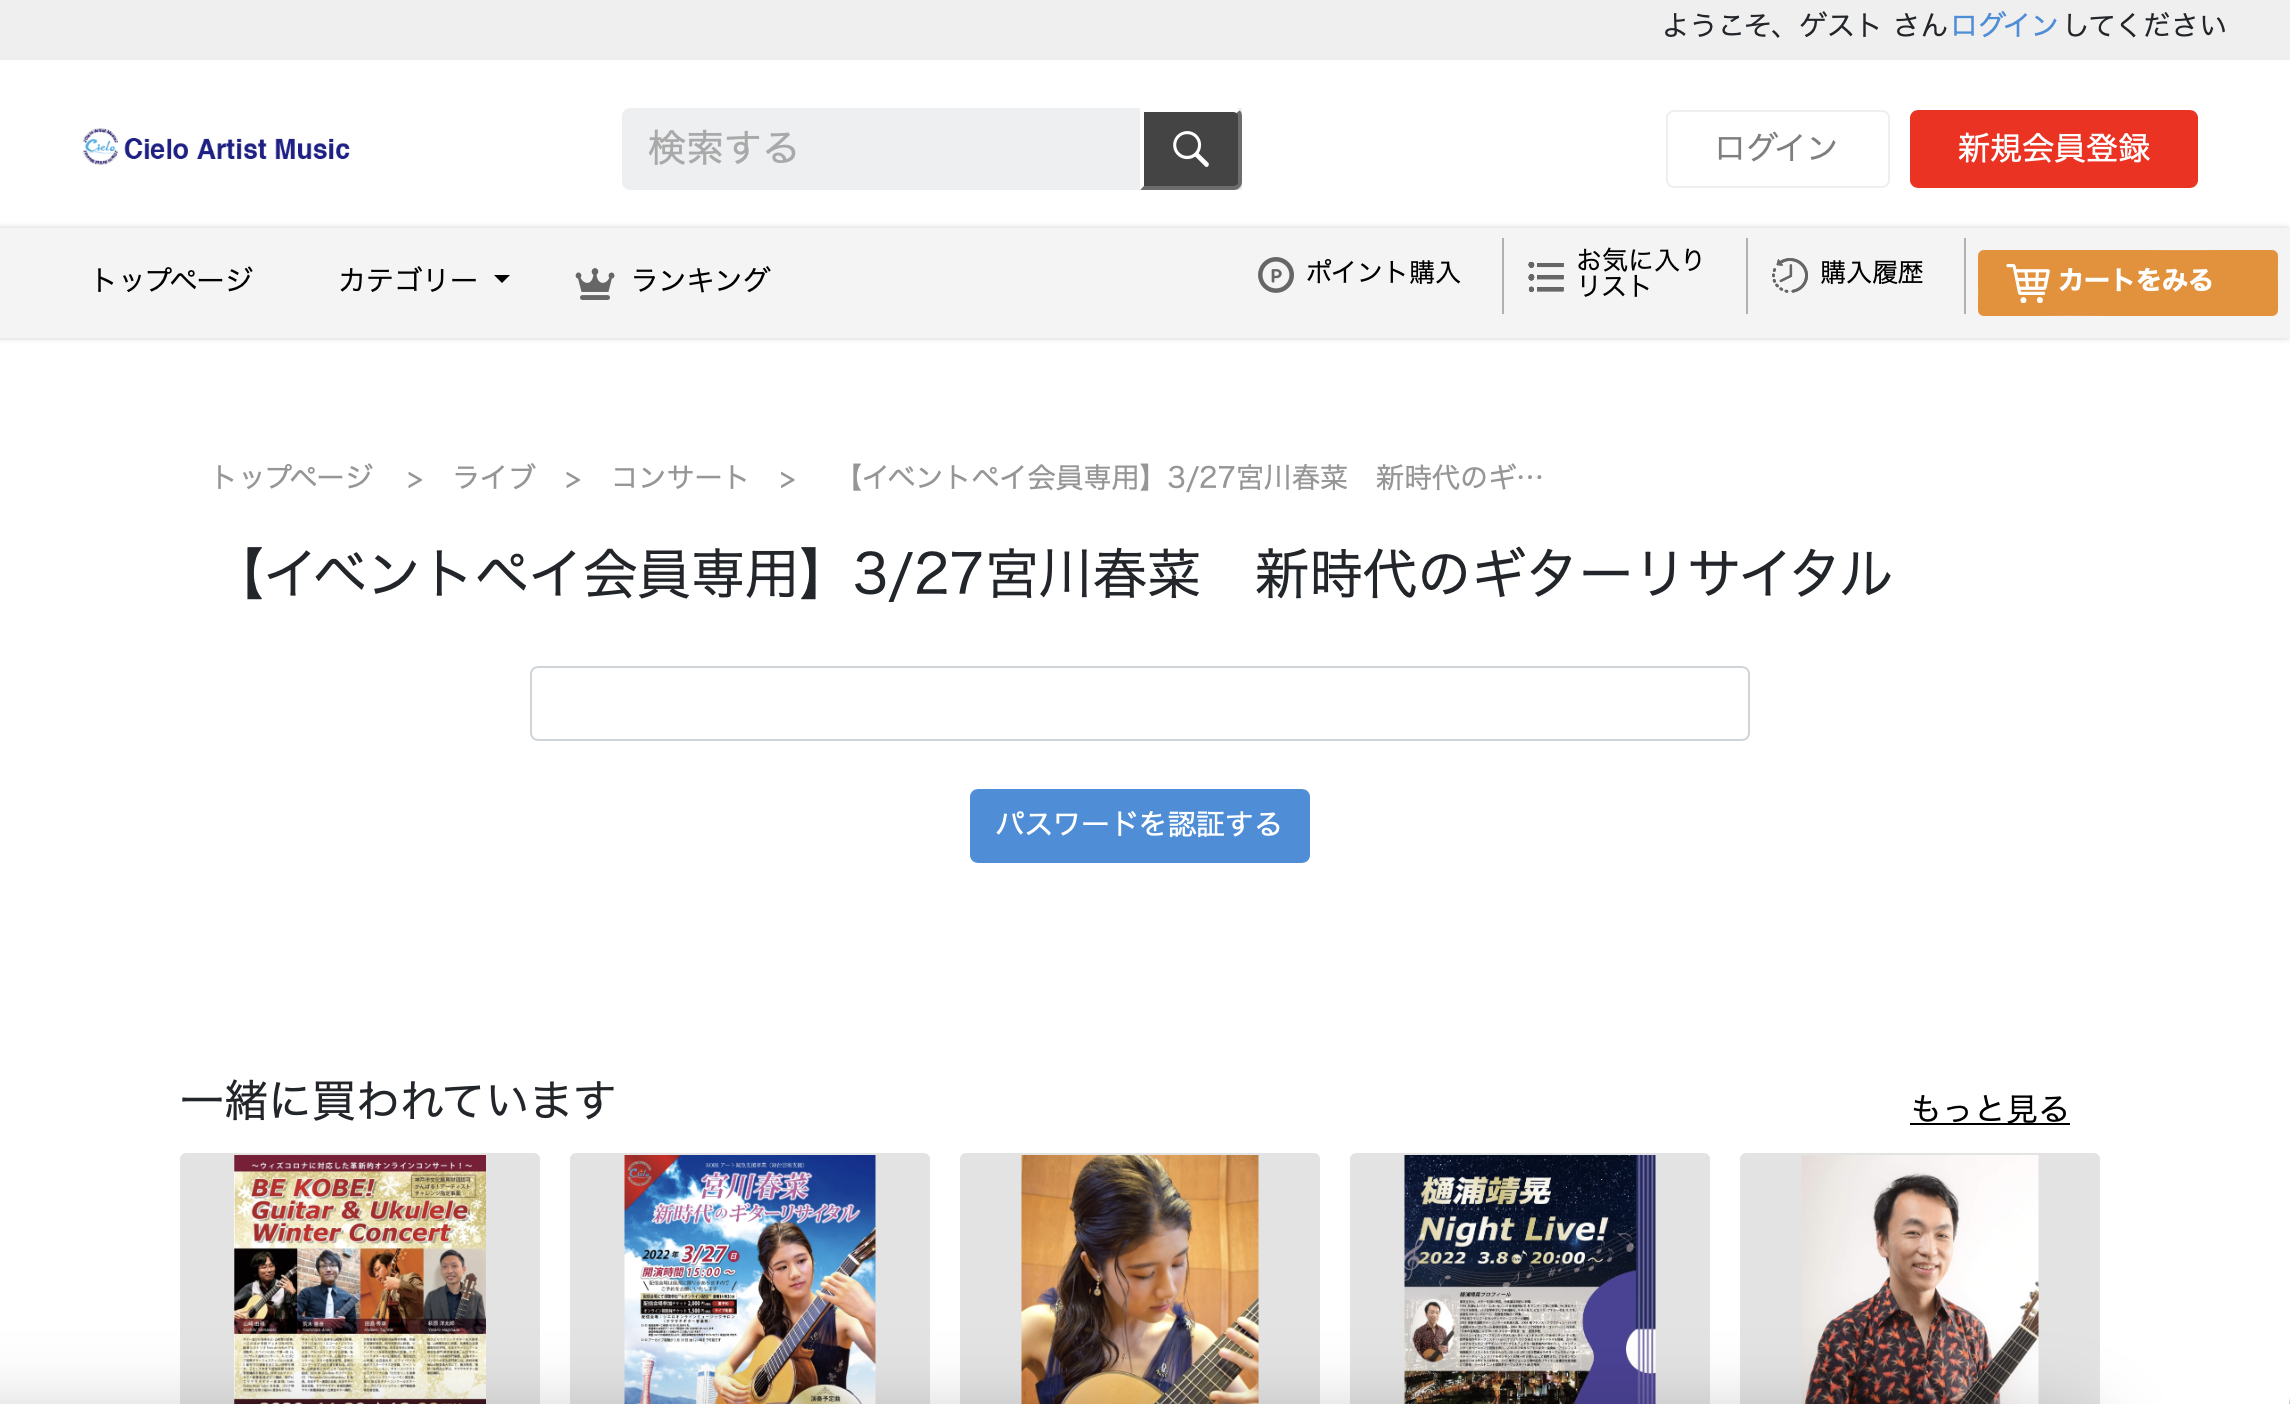This screenshot has width=2290, height=1404.
Task: Click the Cielo Artist Music logo
Action: 216,148
